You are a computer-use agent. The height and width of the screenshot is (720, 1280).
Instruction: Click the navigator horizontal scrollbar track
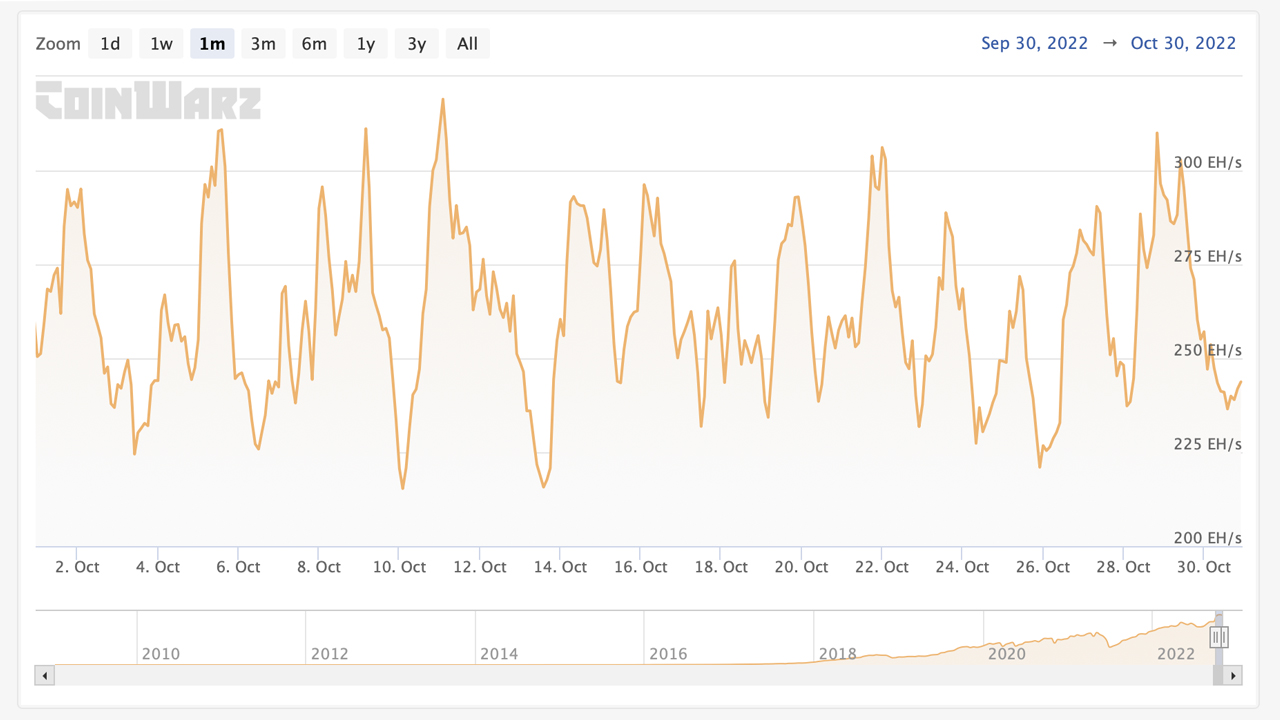pyautogui.click(x=633, y=676)
